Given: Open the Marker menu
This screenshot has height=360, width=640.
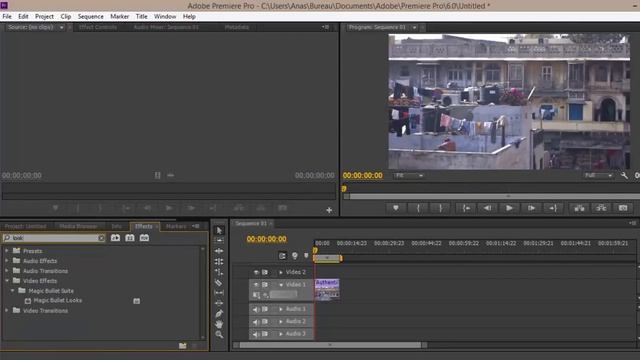Looking at the screenshot, I should pos(120,16).
